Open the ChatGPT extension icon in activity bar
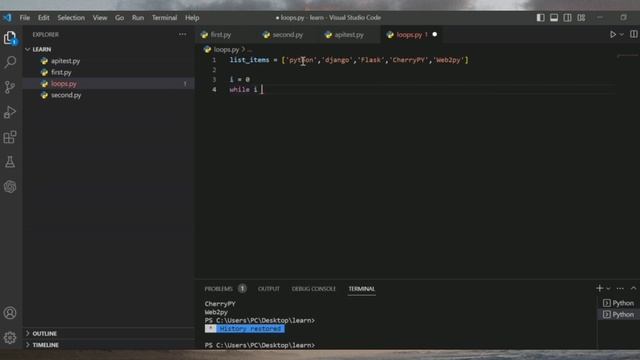 coord(10,187)
